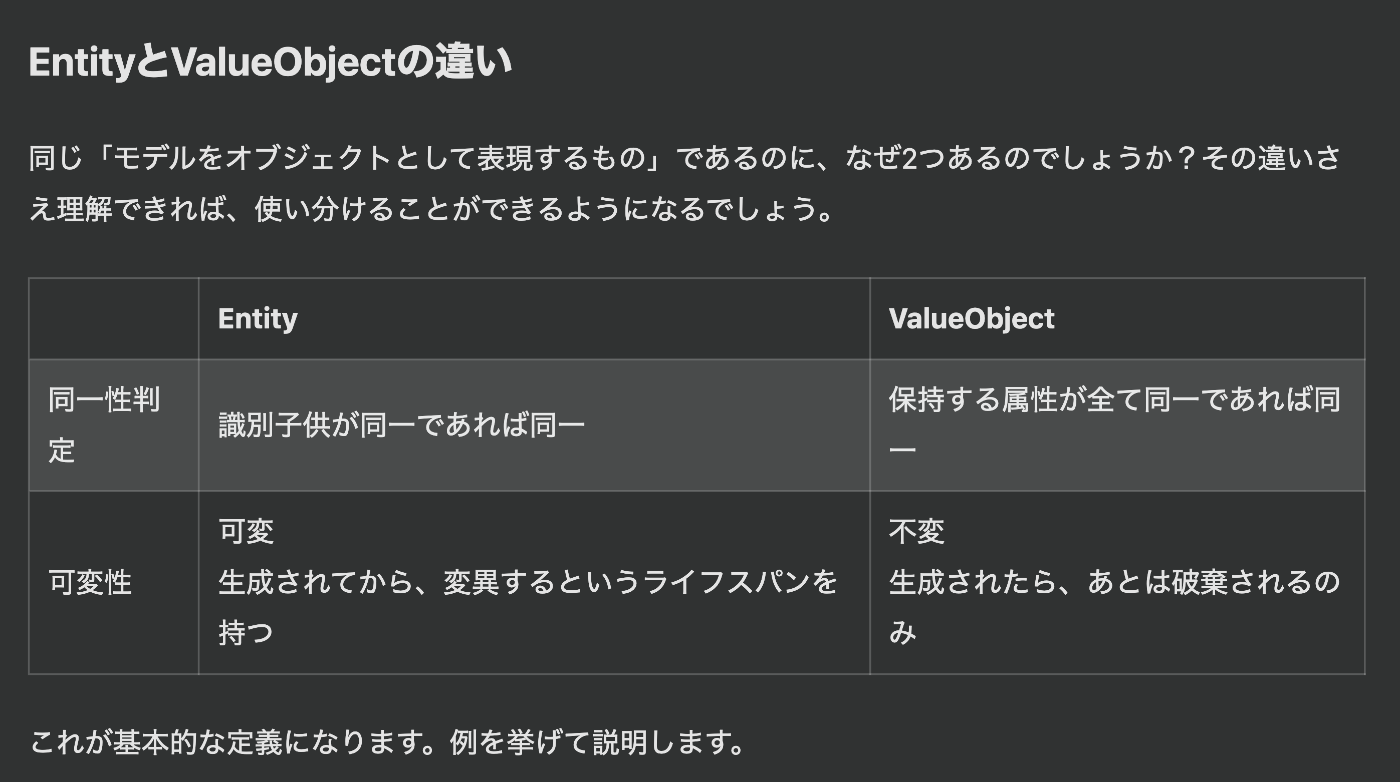Select the 同一性判定 row label cell
This screenshot has height=782, width=1400.
114,425
